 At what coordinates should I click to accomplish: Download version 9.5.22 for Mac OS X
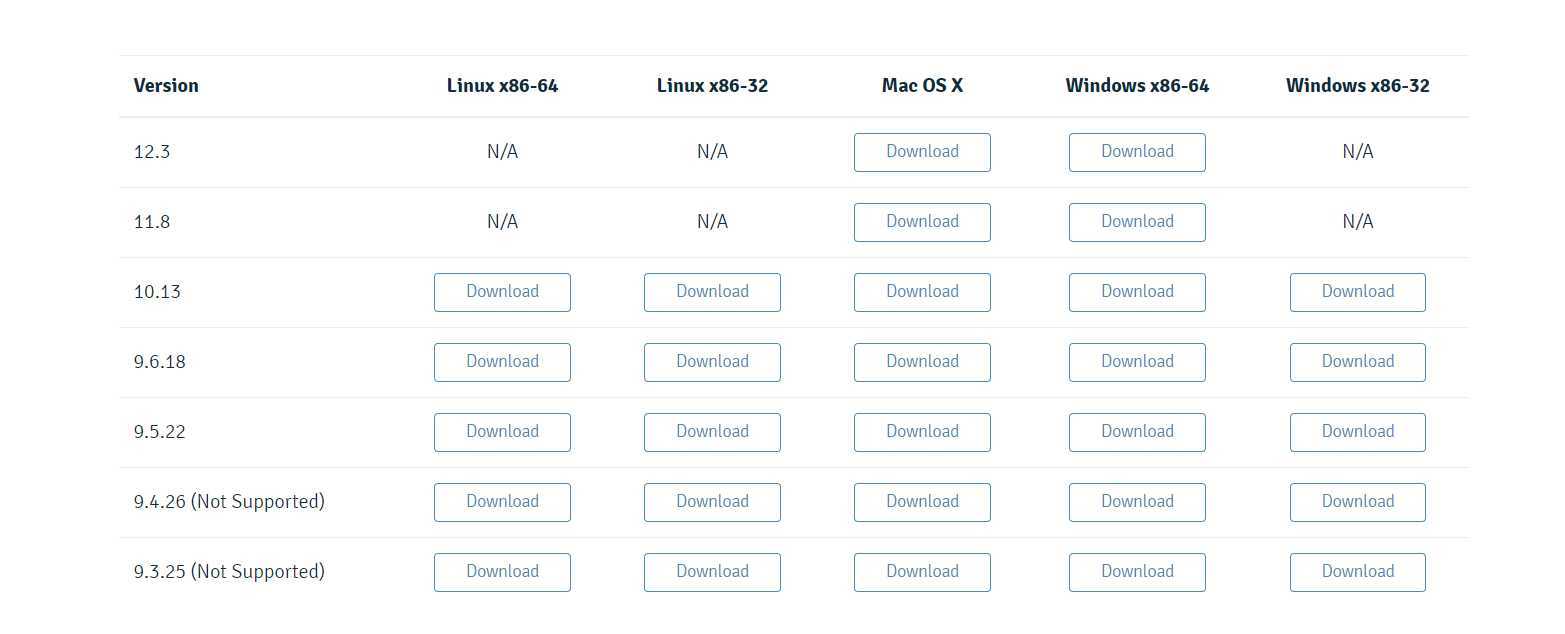tap(922, 432)
